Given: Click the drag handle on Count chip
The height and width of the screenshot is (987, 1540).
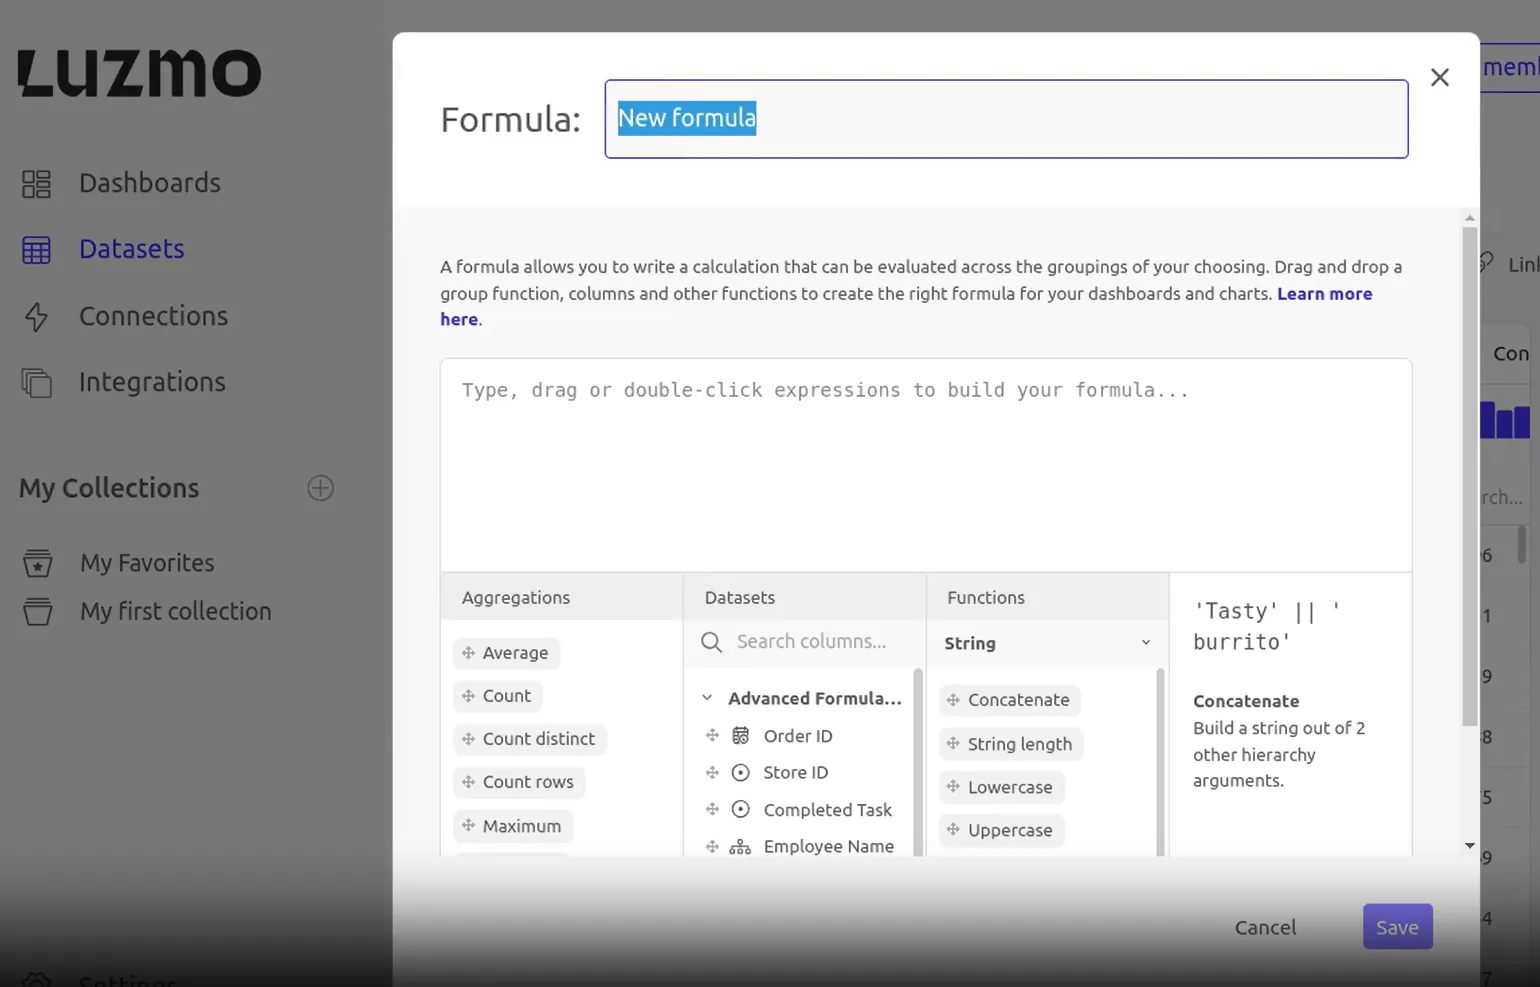Looking at the screenshot, I should pyautogui.click(x=468, y=696).
